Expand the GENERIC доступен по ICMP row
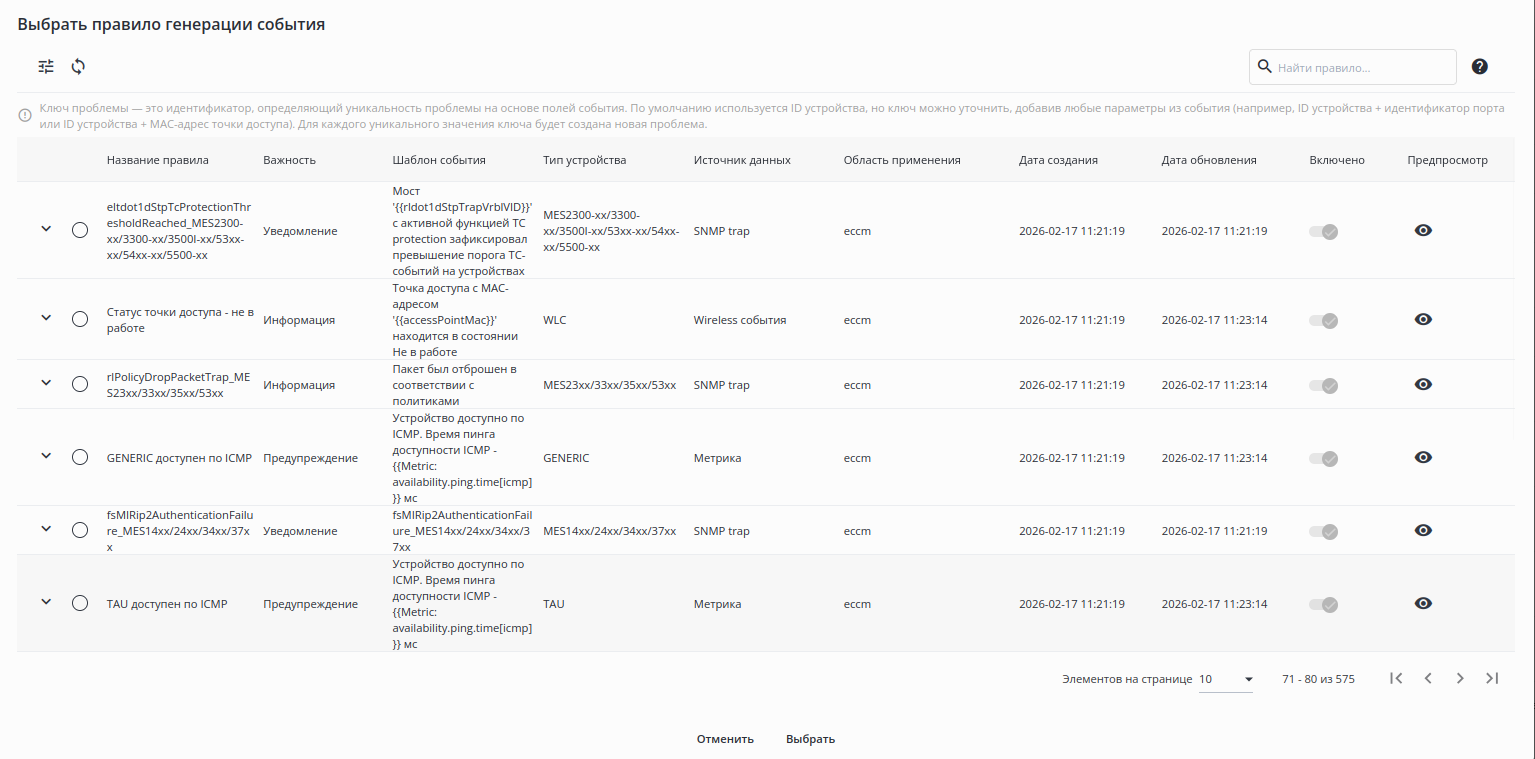Image resolution: width=1535 pixels, height=759 pixels. coord(45,456)
